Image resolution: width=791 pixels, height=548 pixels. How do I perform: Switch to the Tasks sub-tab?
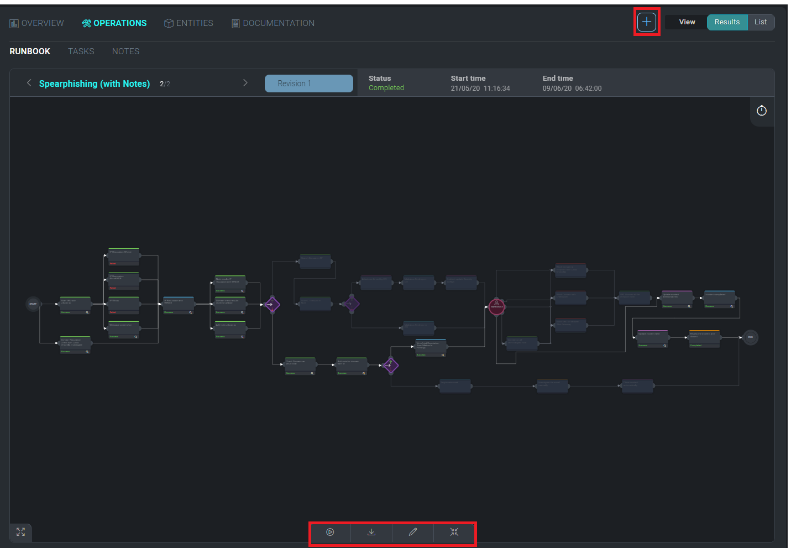81,51
